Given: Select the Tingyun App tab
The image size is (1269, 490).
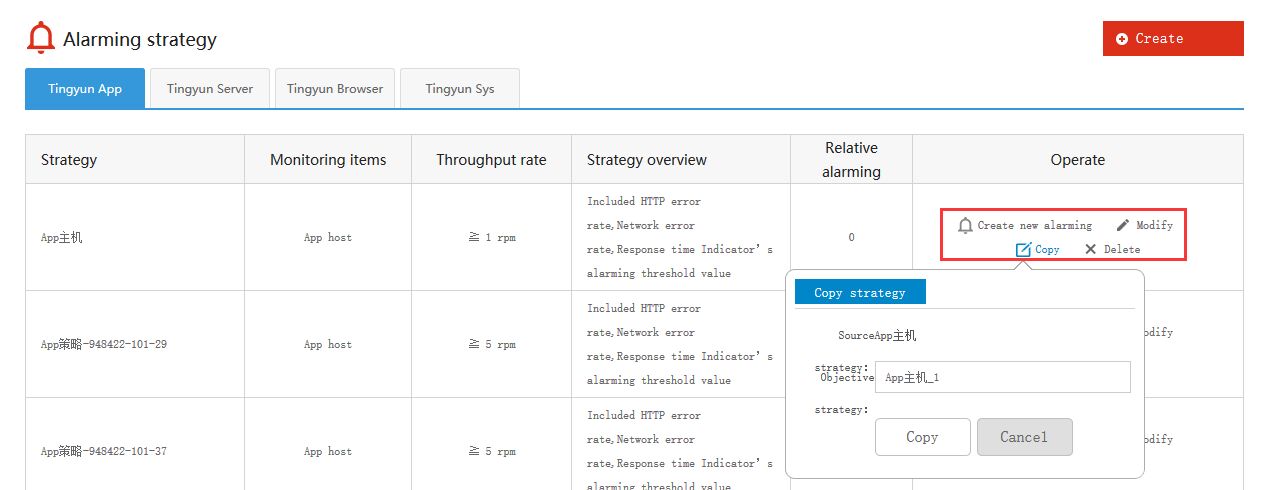Looking at the screenshot, I should [85, 89].
